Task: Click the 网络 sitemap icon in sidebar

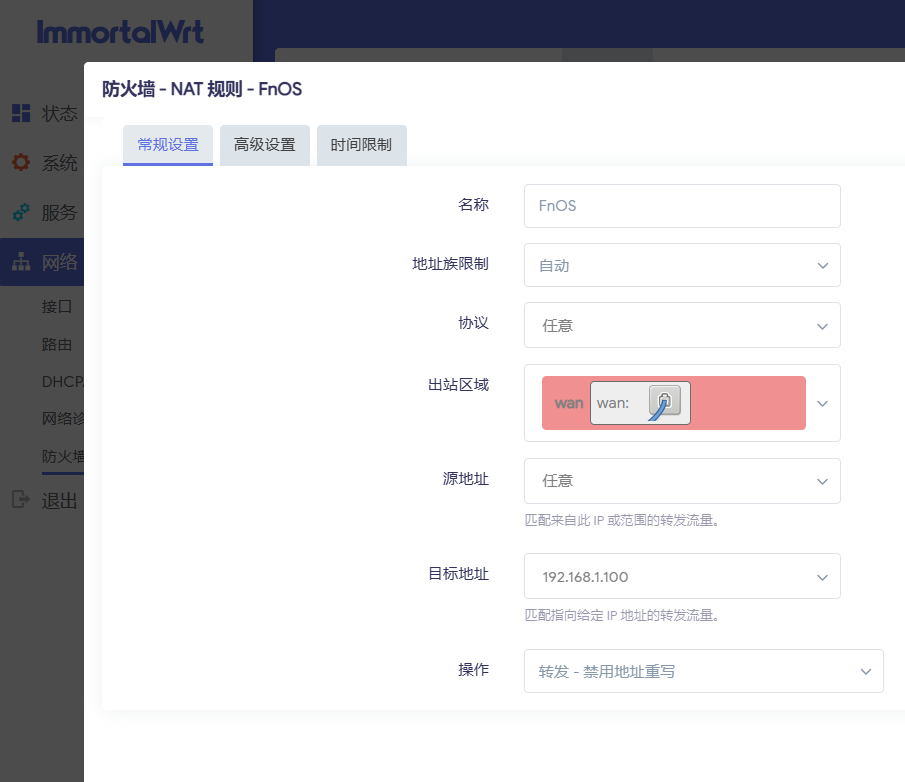Action: pyautogui.click(x=21, y=262)
